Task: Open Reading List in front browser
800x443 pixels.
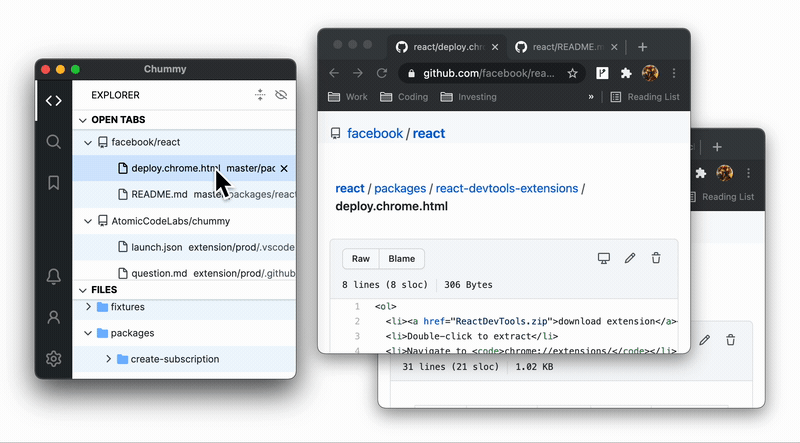Action: 645,97
